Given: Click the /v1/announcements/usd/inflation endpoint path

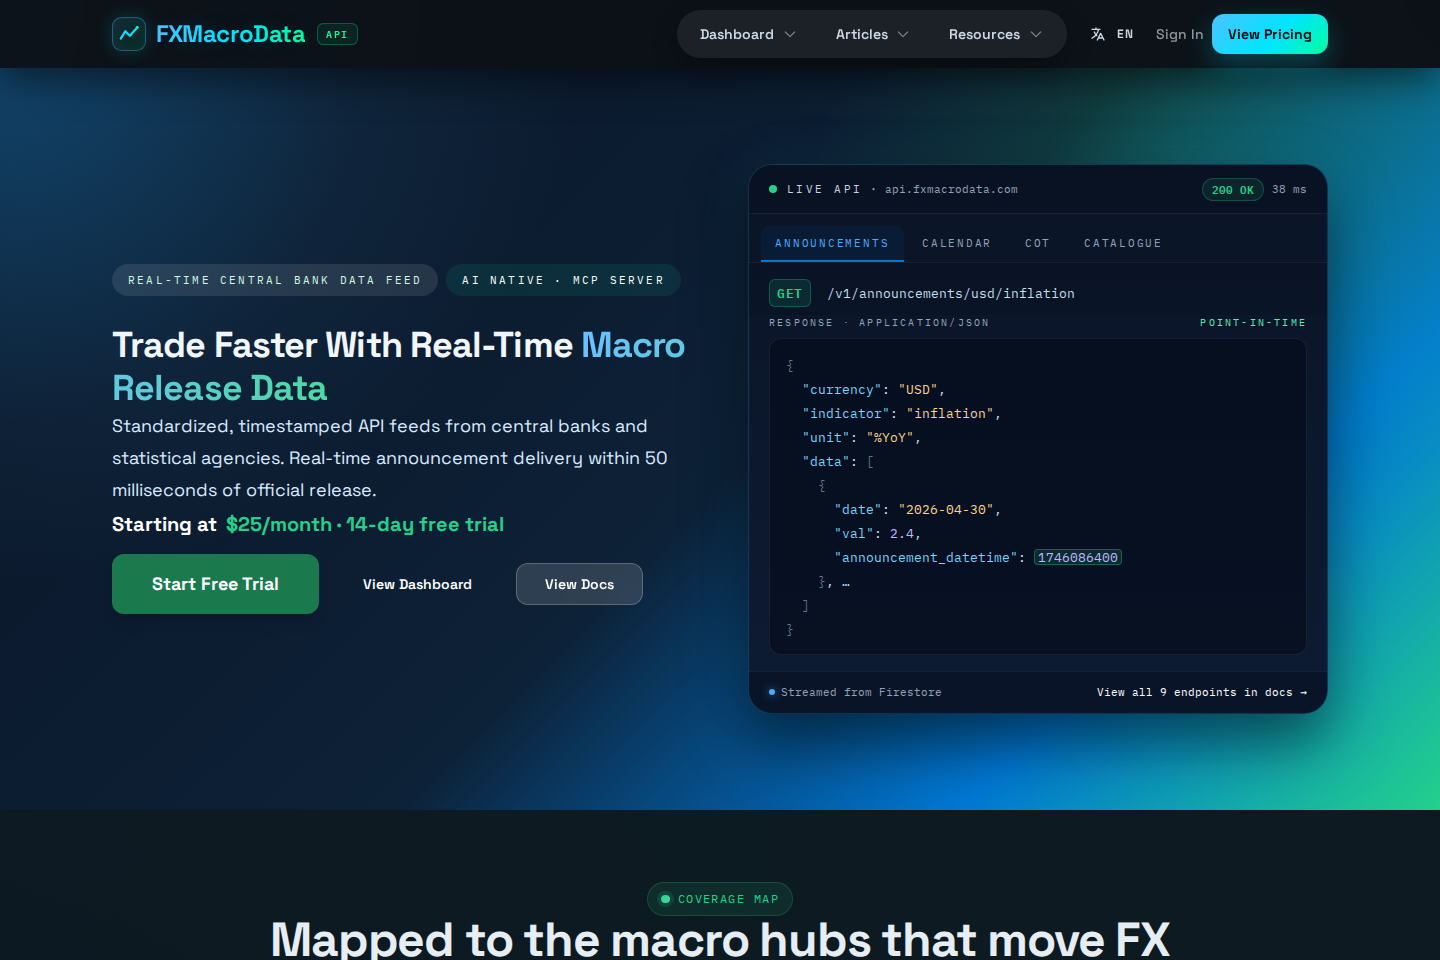Looking at the screenshot, I should (x=951, y=293).
